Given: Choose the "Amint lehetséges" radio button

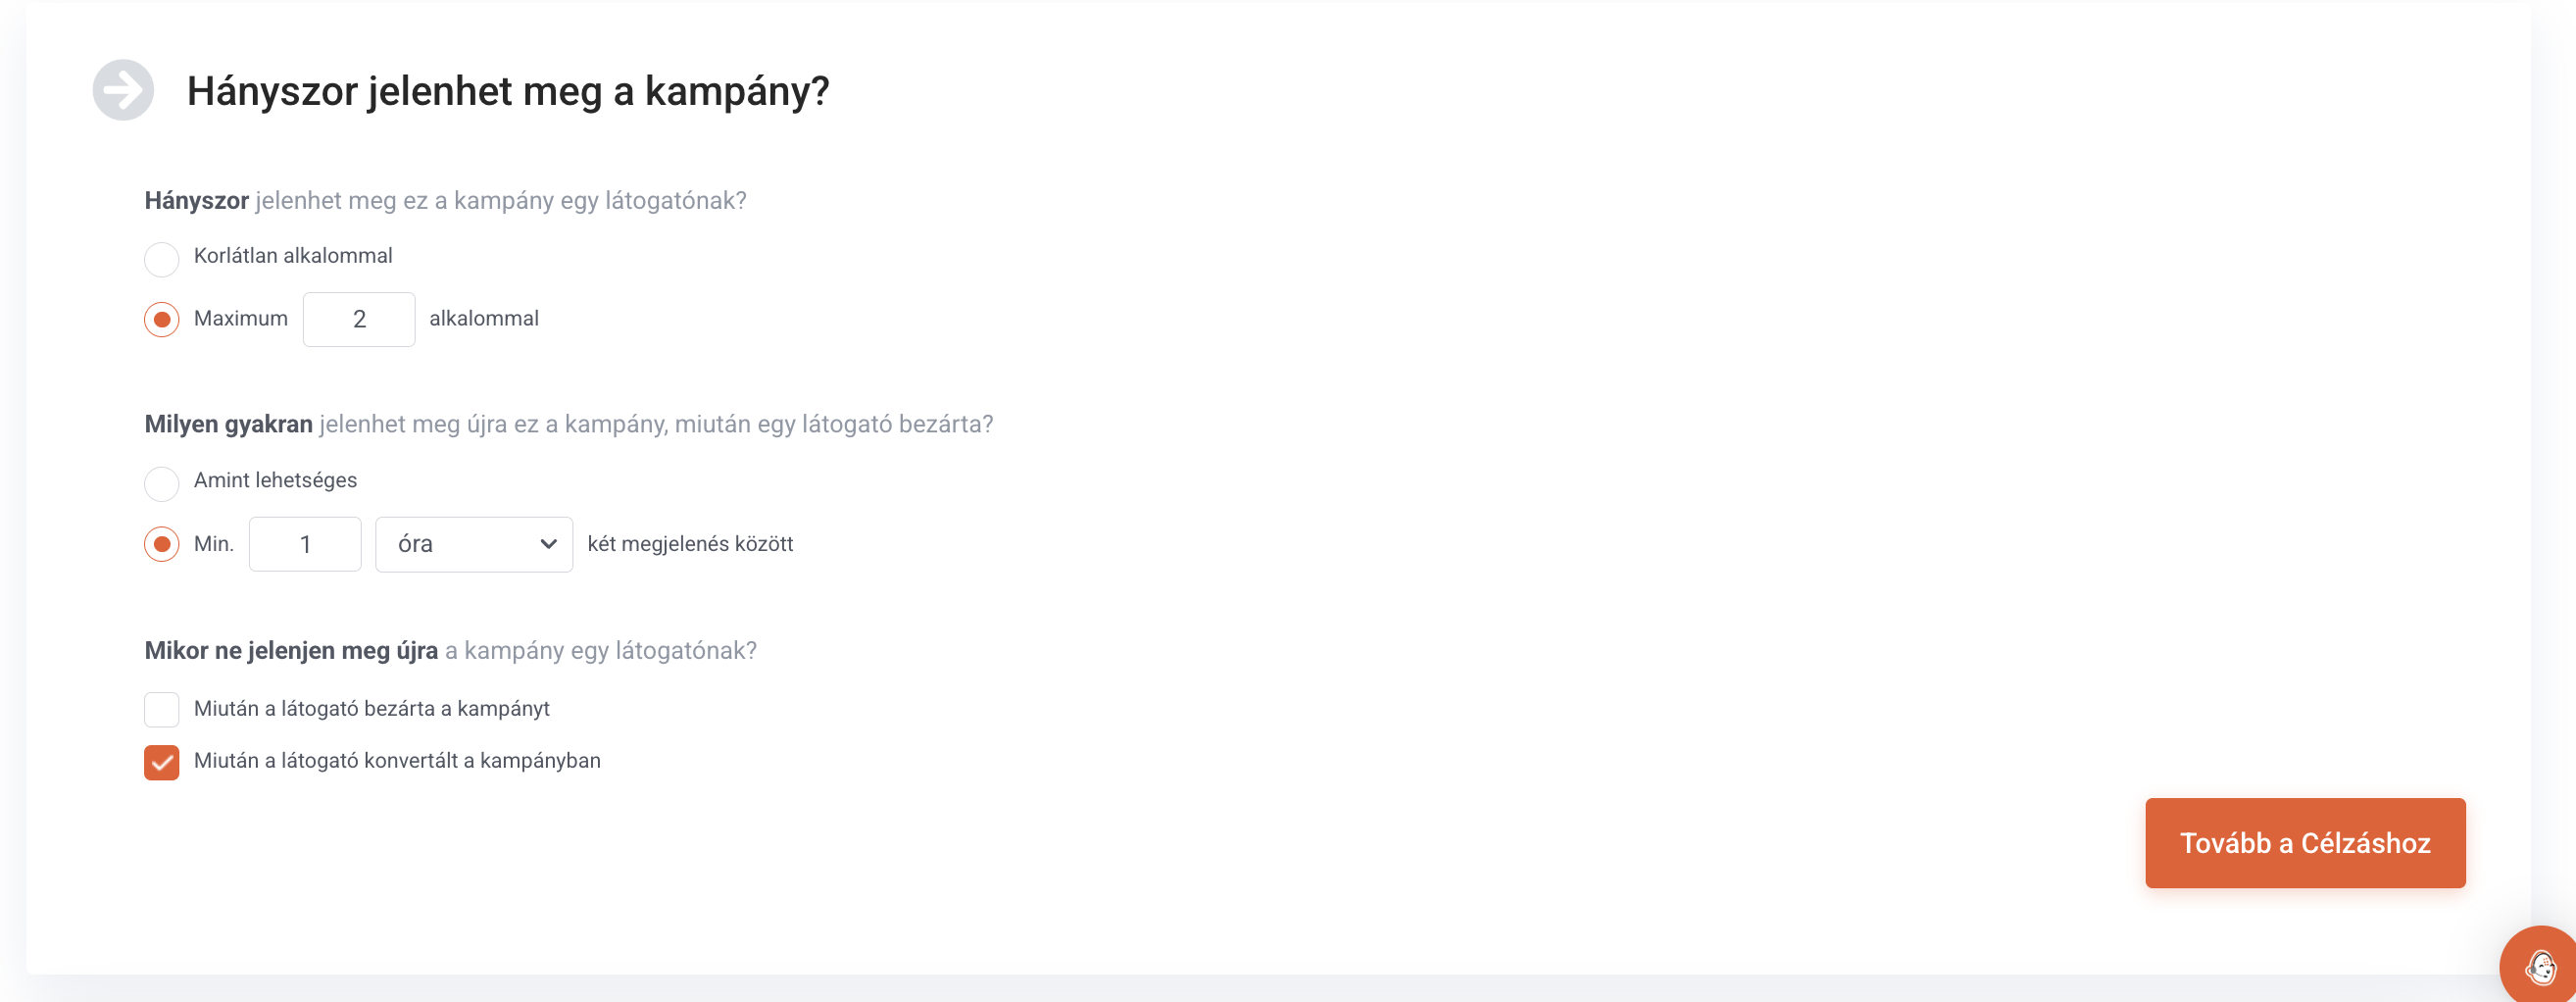Looking at the screenshot, I should click(x=162, y=484).
